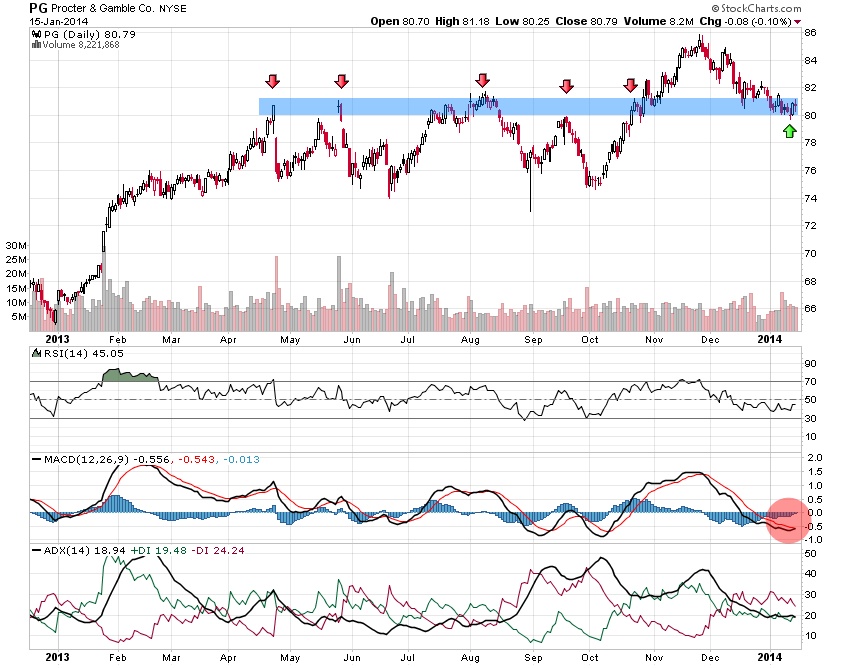
Task: Click the Aug label on price chart axis
Action: pyautogui.click(x=470, y=339)
